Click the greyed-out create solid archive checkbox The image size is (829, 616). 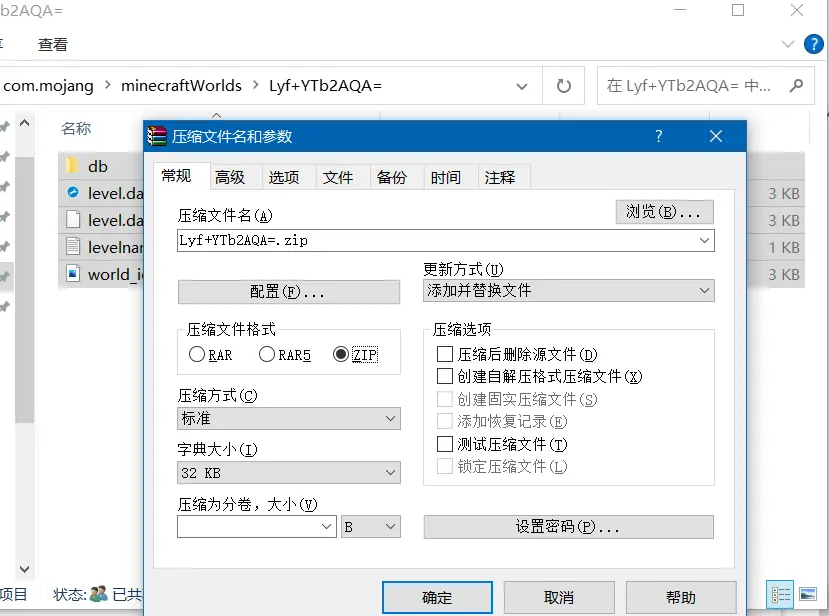445,399
